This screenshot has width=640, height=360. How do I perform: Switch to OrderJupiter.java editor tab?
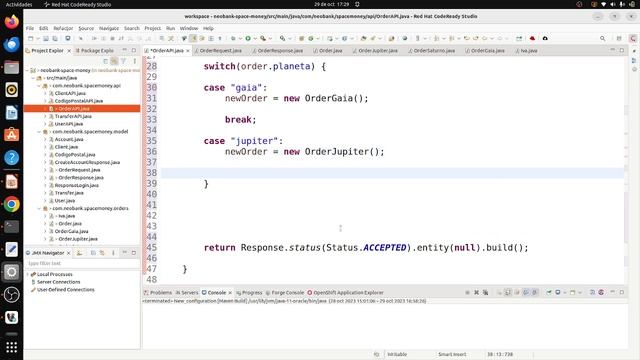click(375, 51)
